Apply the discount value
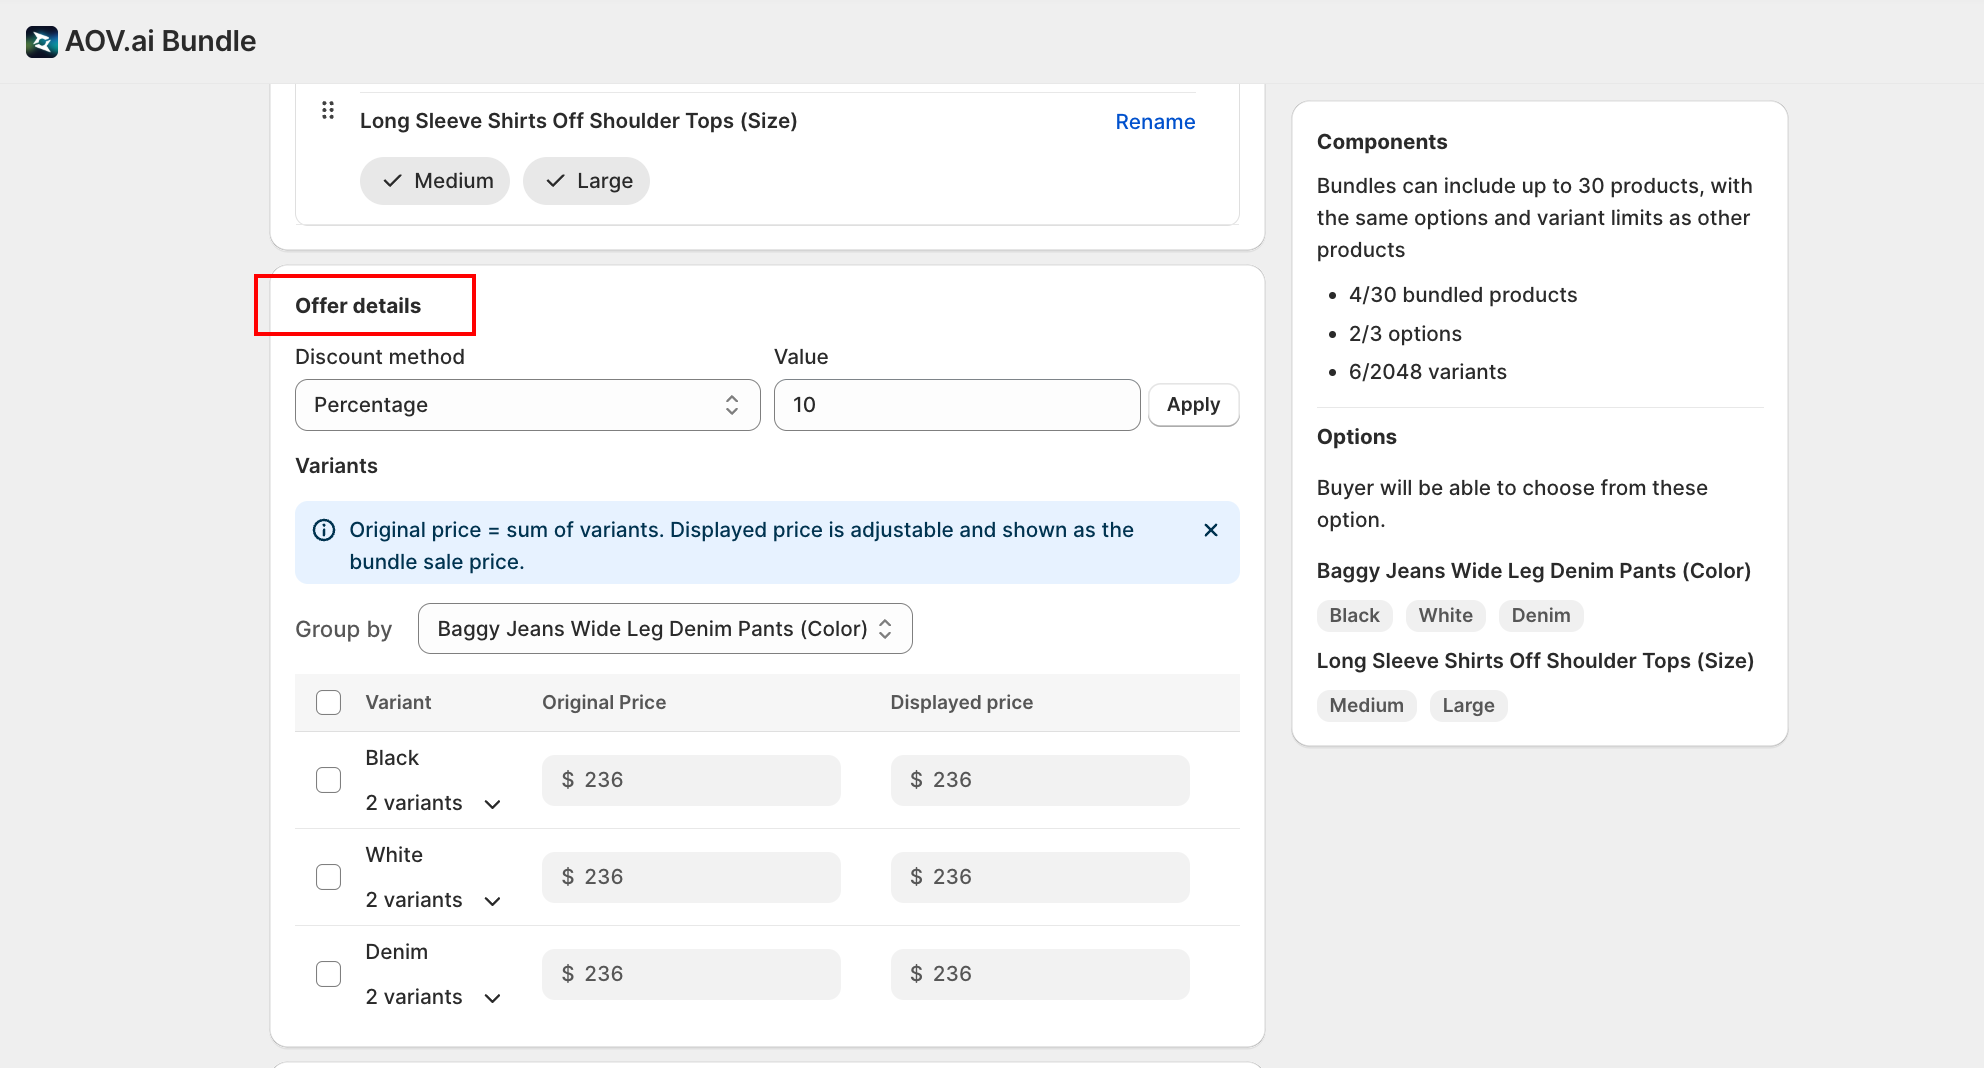1984x1068 pixels. tap(1193, 405)
